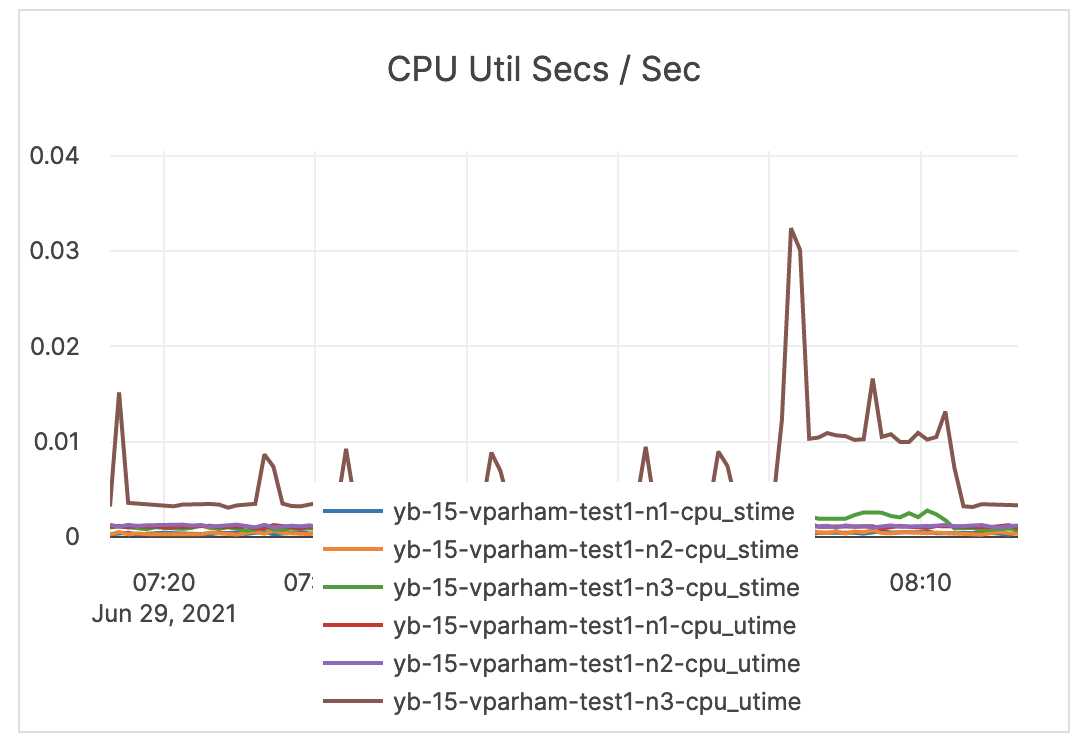Toggle the n3-cpu_stime legend label
Image resolution: width=1076 pixels, height=754 pixels.
click(x=596, y=587)
